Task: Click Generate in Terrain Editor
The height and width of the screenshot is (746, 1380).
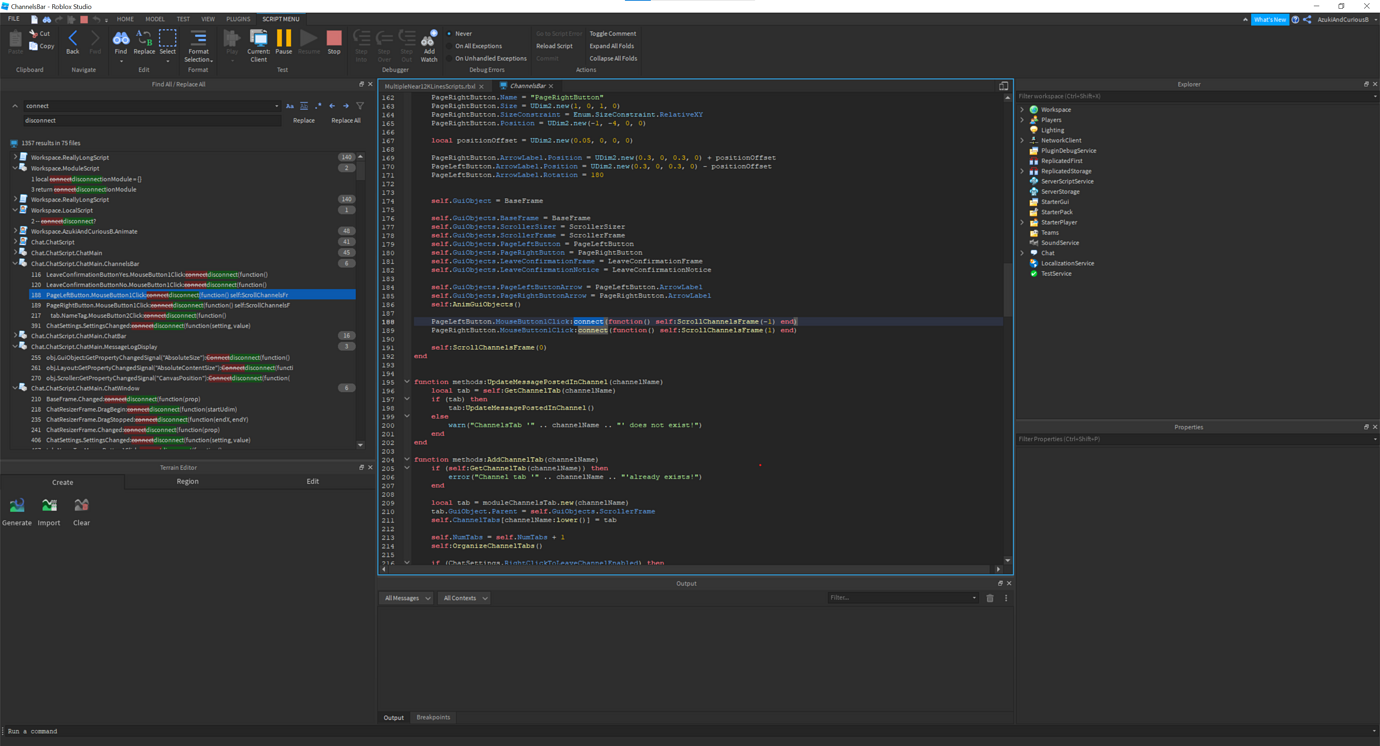Action: point(17,512)
